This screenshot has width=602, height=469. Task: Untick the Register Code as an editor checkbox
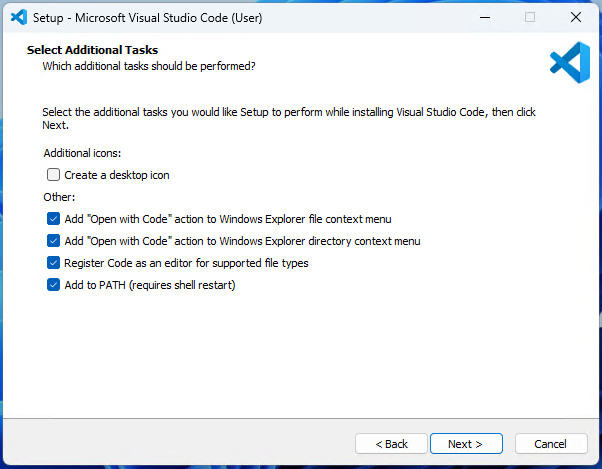click(x=53, y=263)
